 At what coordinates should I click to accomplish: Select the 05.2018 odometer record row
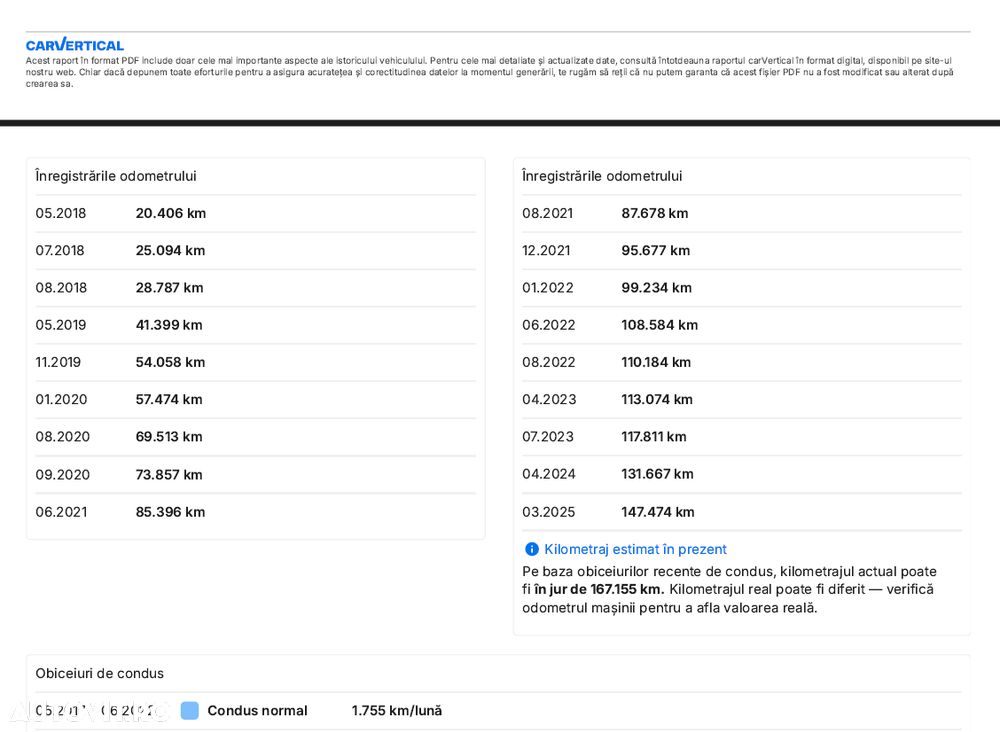[256, 214]
